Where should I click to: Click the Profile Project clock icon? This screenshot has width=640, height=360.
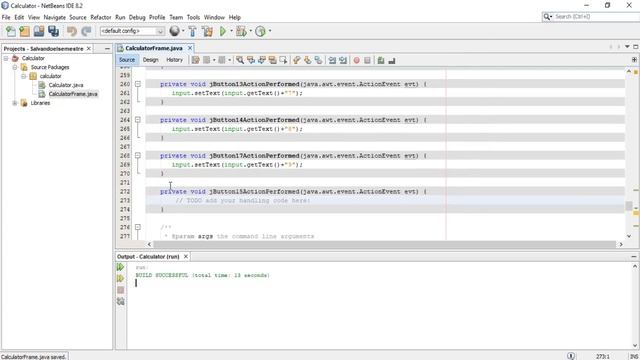click(x=260, y=31)
